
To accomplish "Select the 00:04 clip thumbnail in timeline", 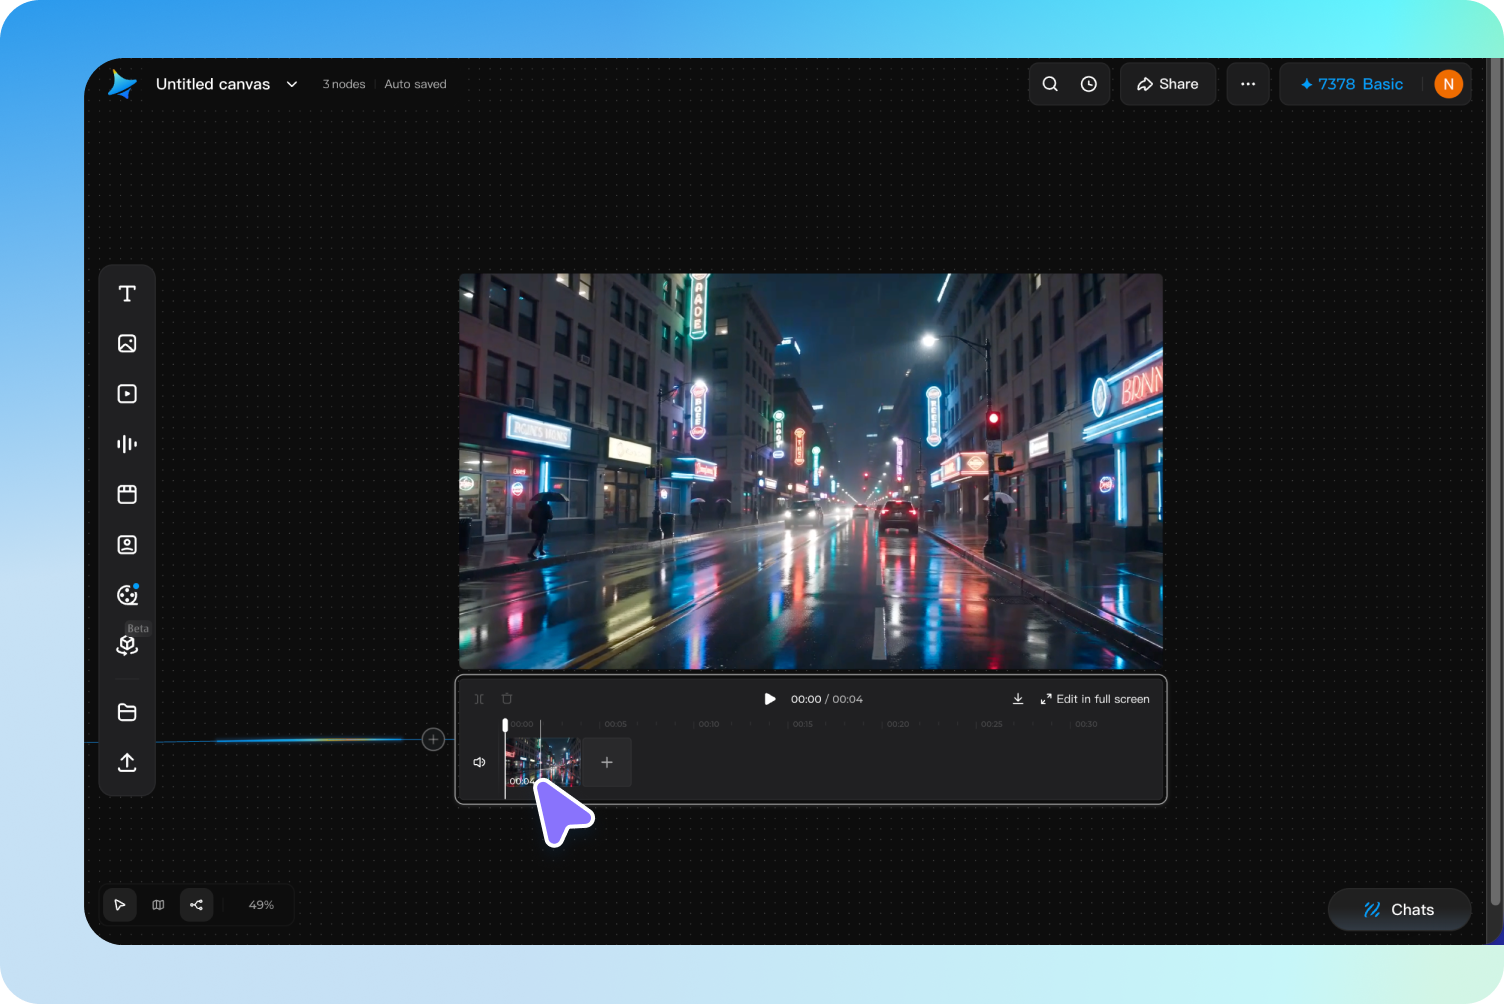I will click(x=543, y=762).
